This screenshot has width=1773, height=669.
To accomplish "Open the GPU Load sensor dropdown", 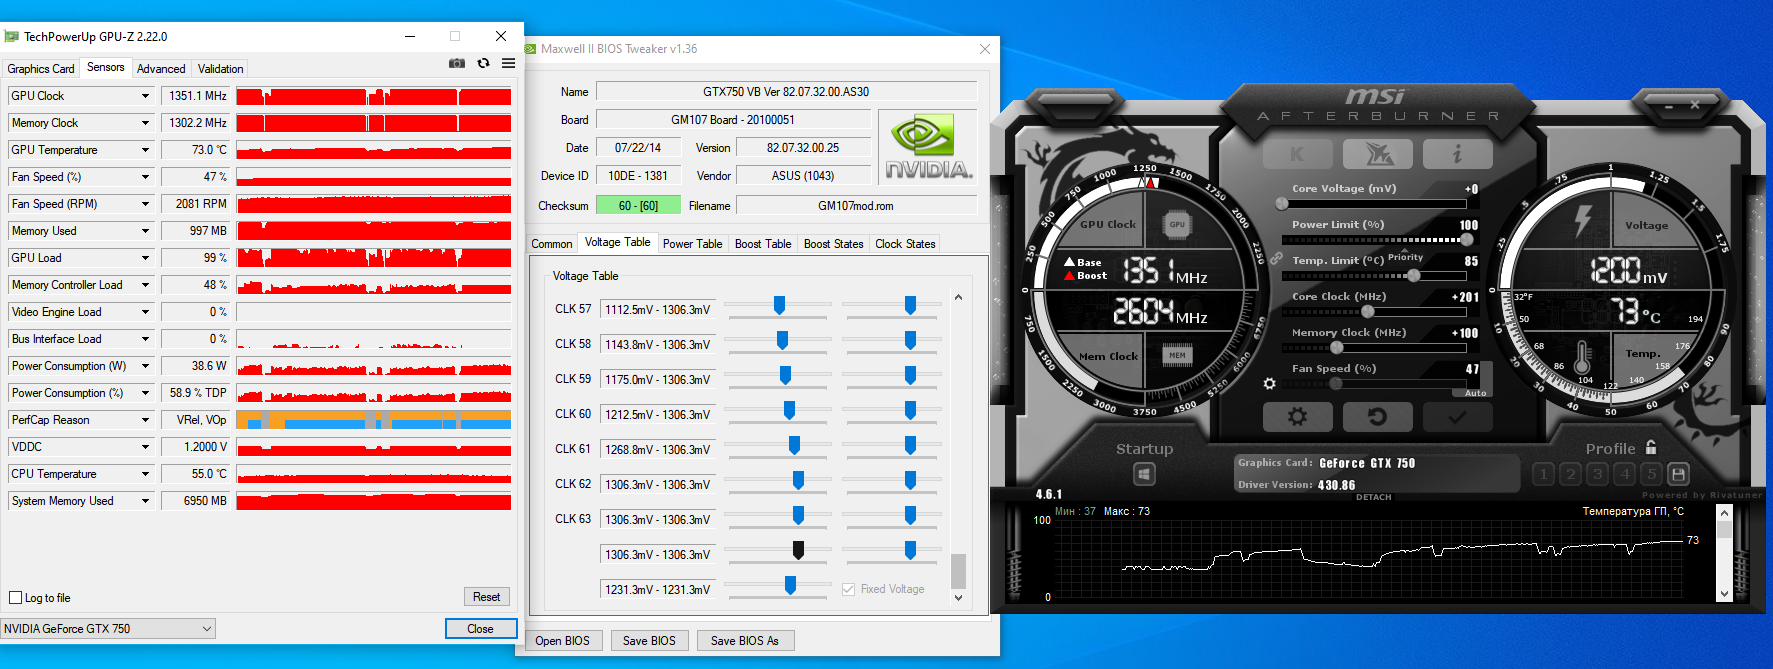I will tap(145, 258).
